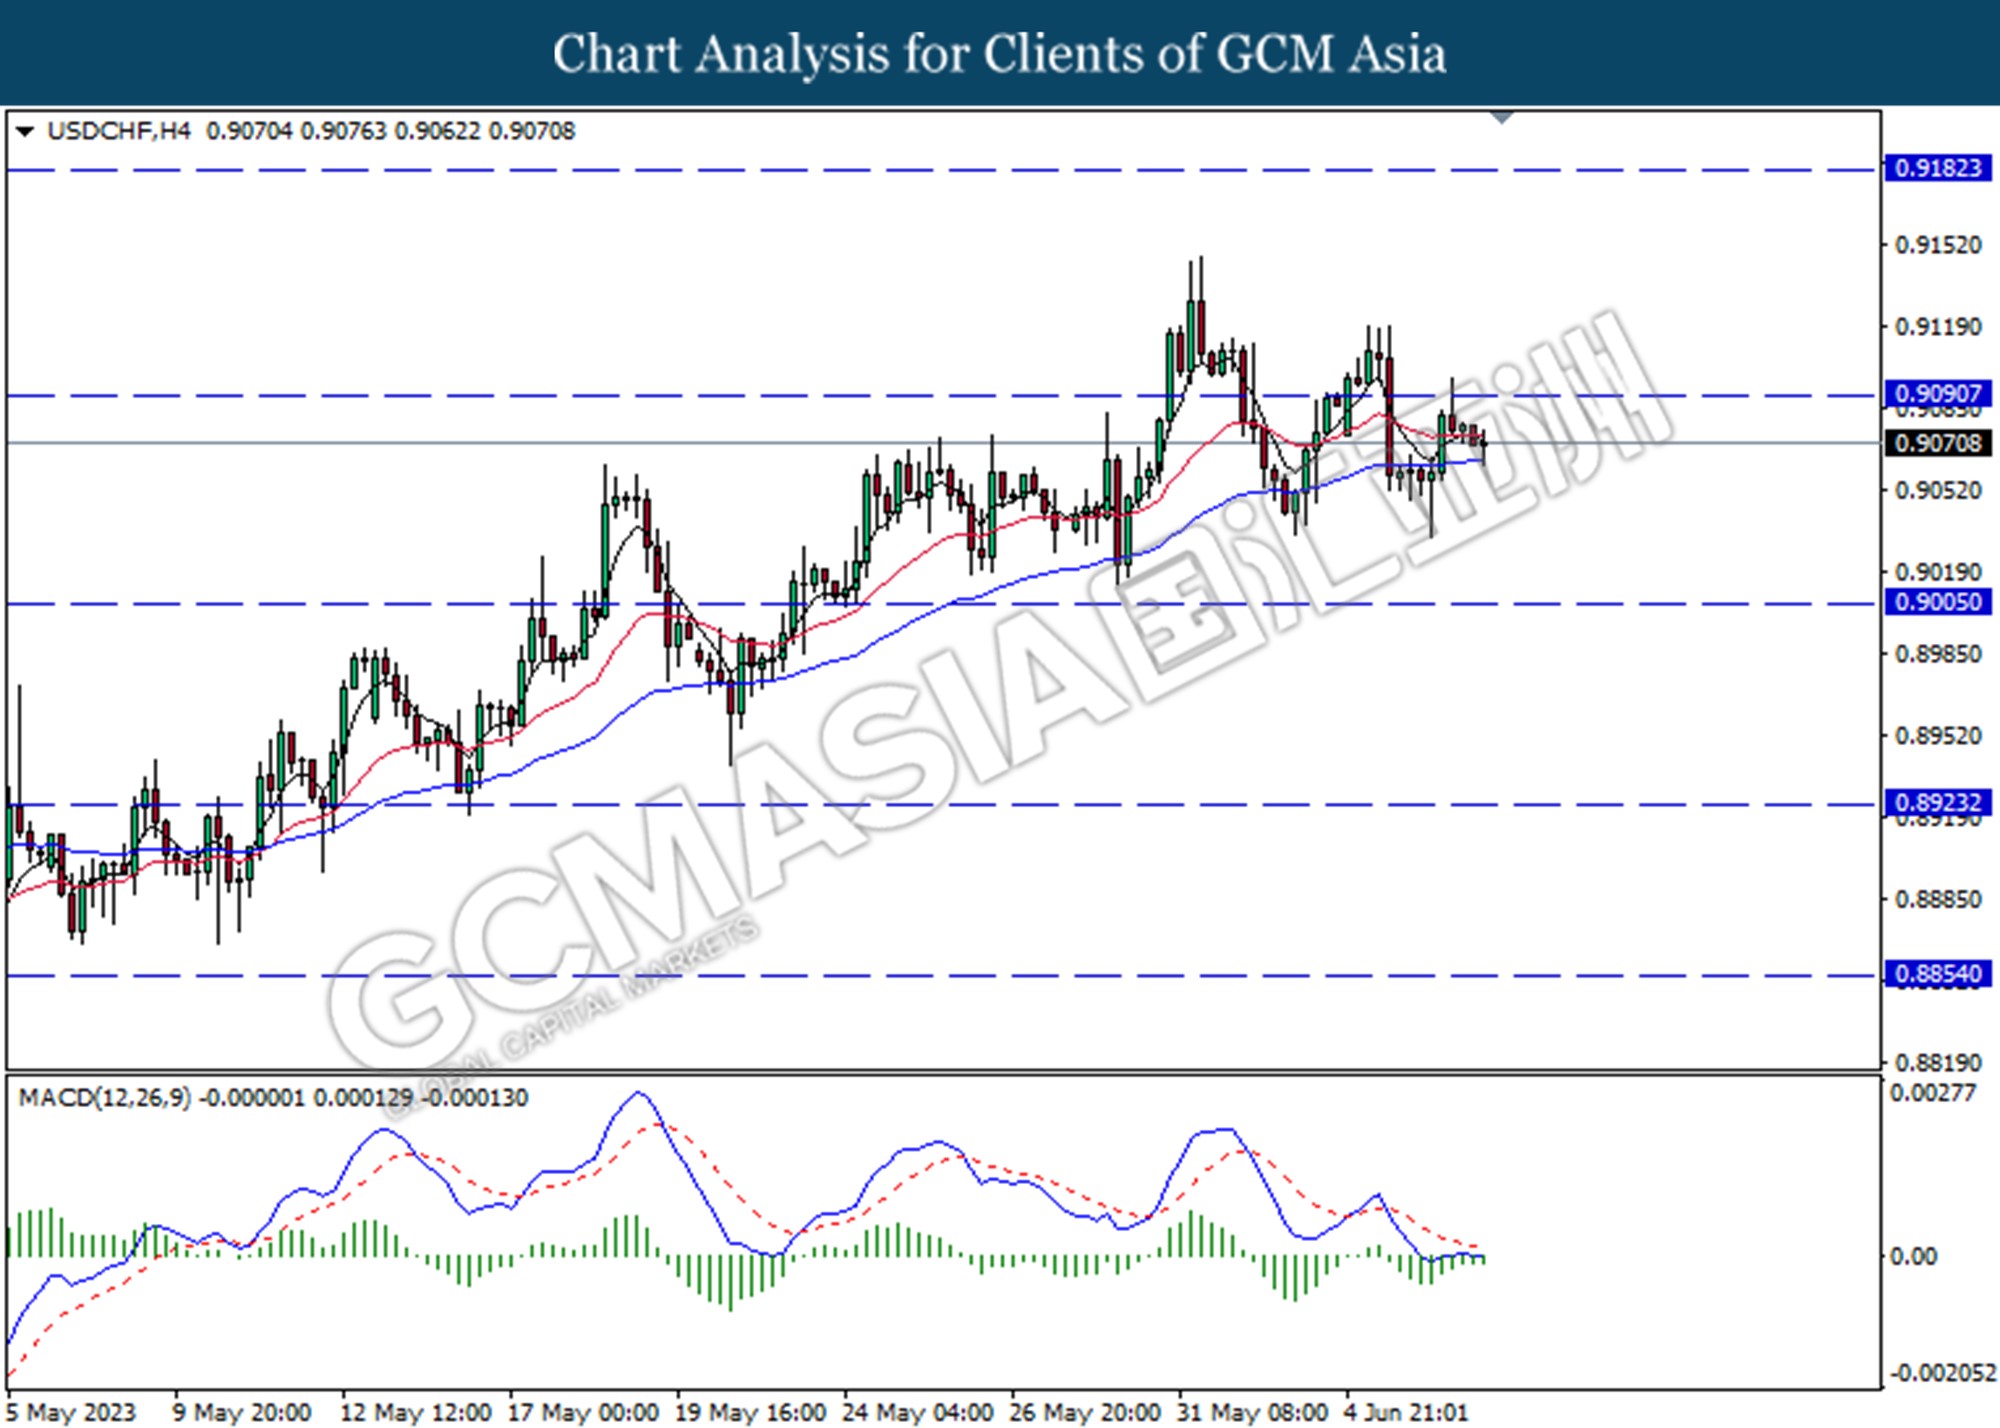
Task: Select the 0.90050 support level label
Action: click(1938, 602)
